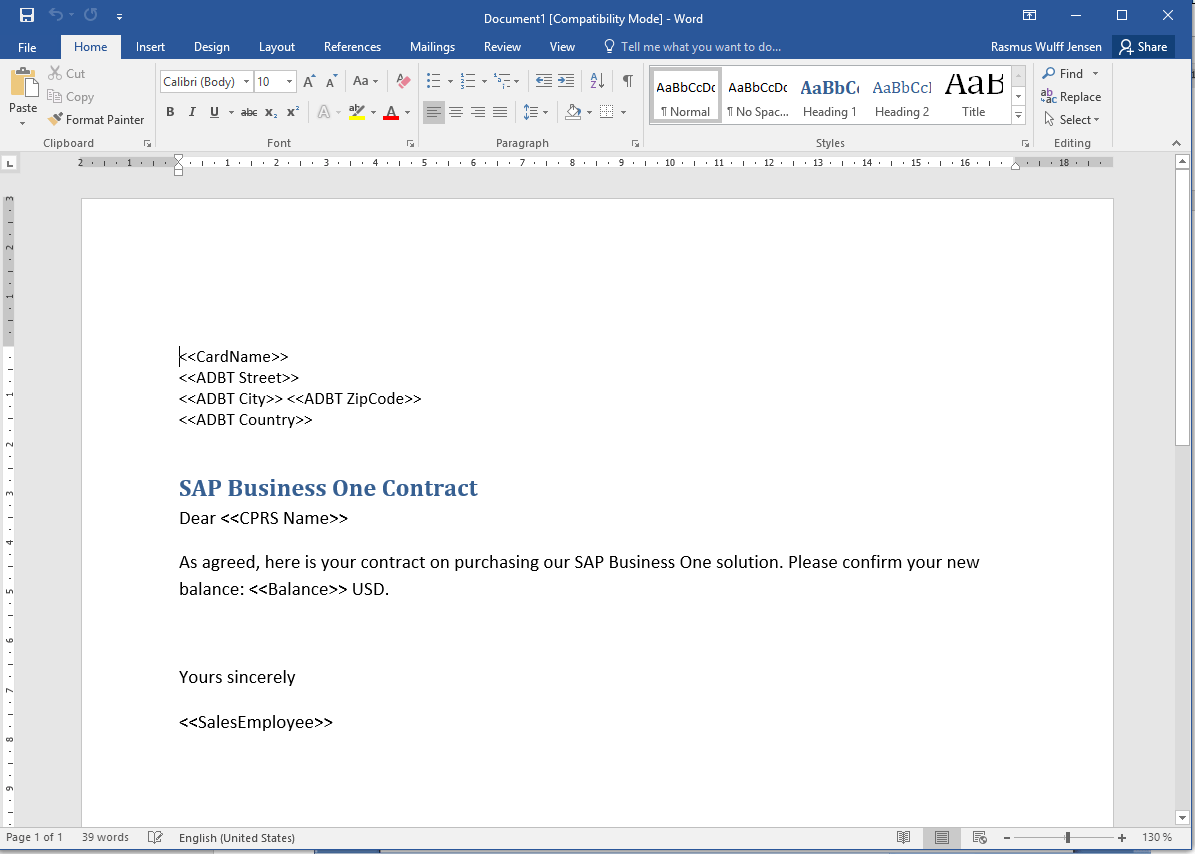1195x854 pixels.
Task: Toggle bold formatting
Action: [170, 112]
